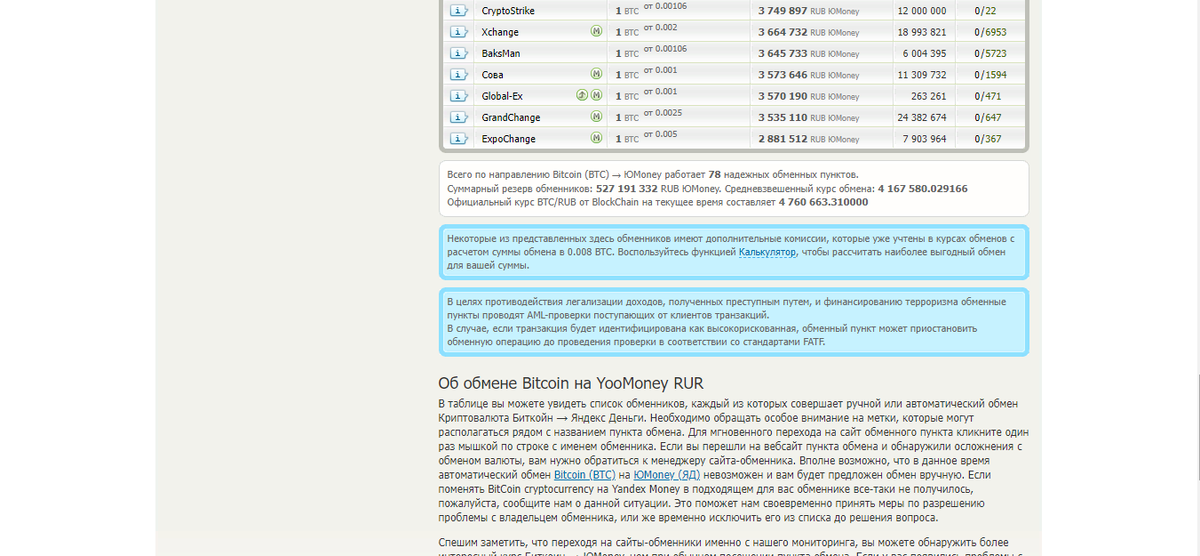
Task: Open the info icon for CryptoStrike
Action: coord(458,10)
